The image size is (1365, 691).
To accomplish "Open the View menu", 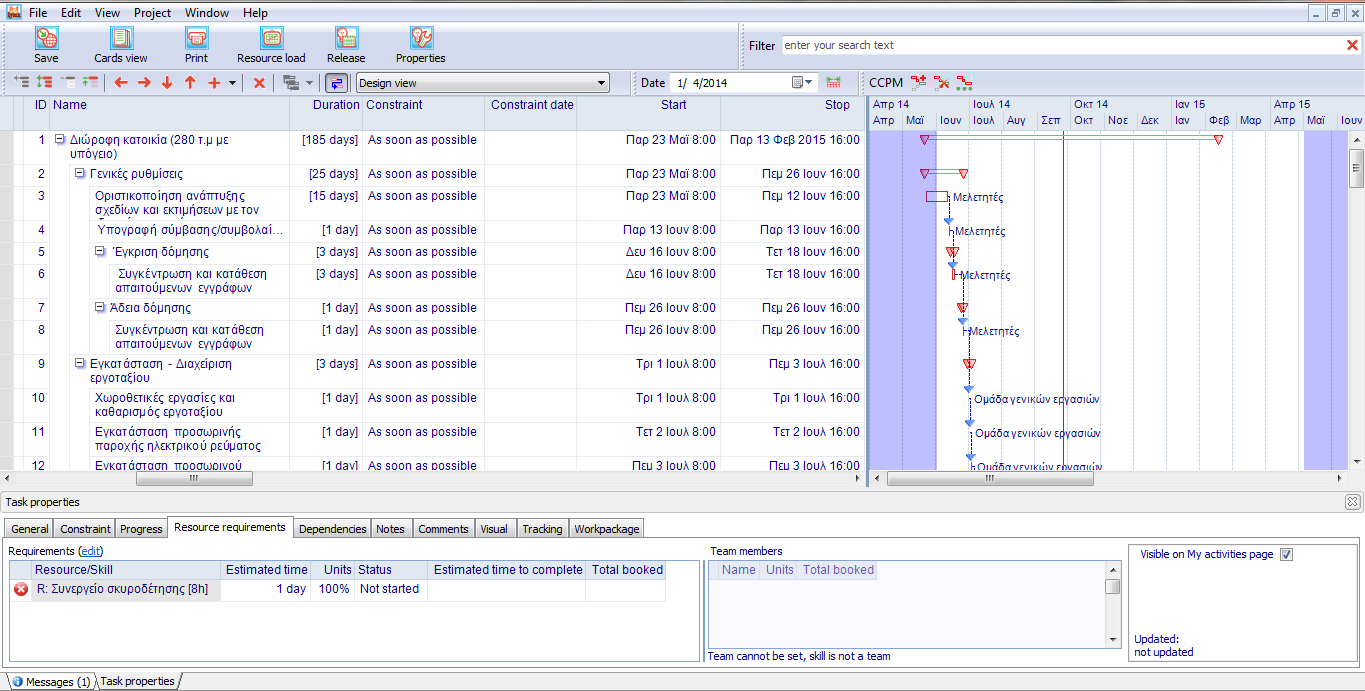I will coord(107,13).
